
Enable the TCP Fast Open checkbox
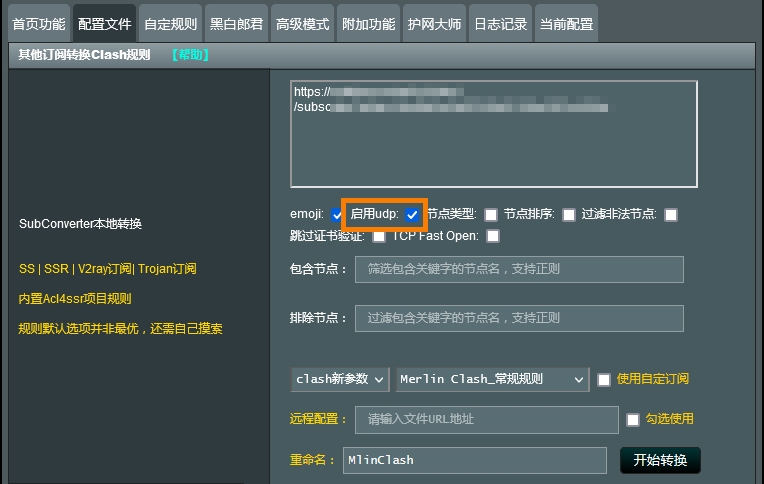click(493, 237)
